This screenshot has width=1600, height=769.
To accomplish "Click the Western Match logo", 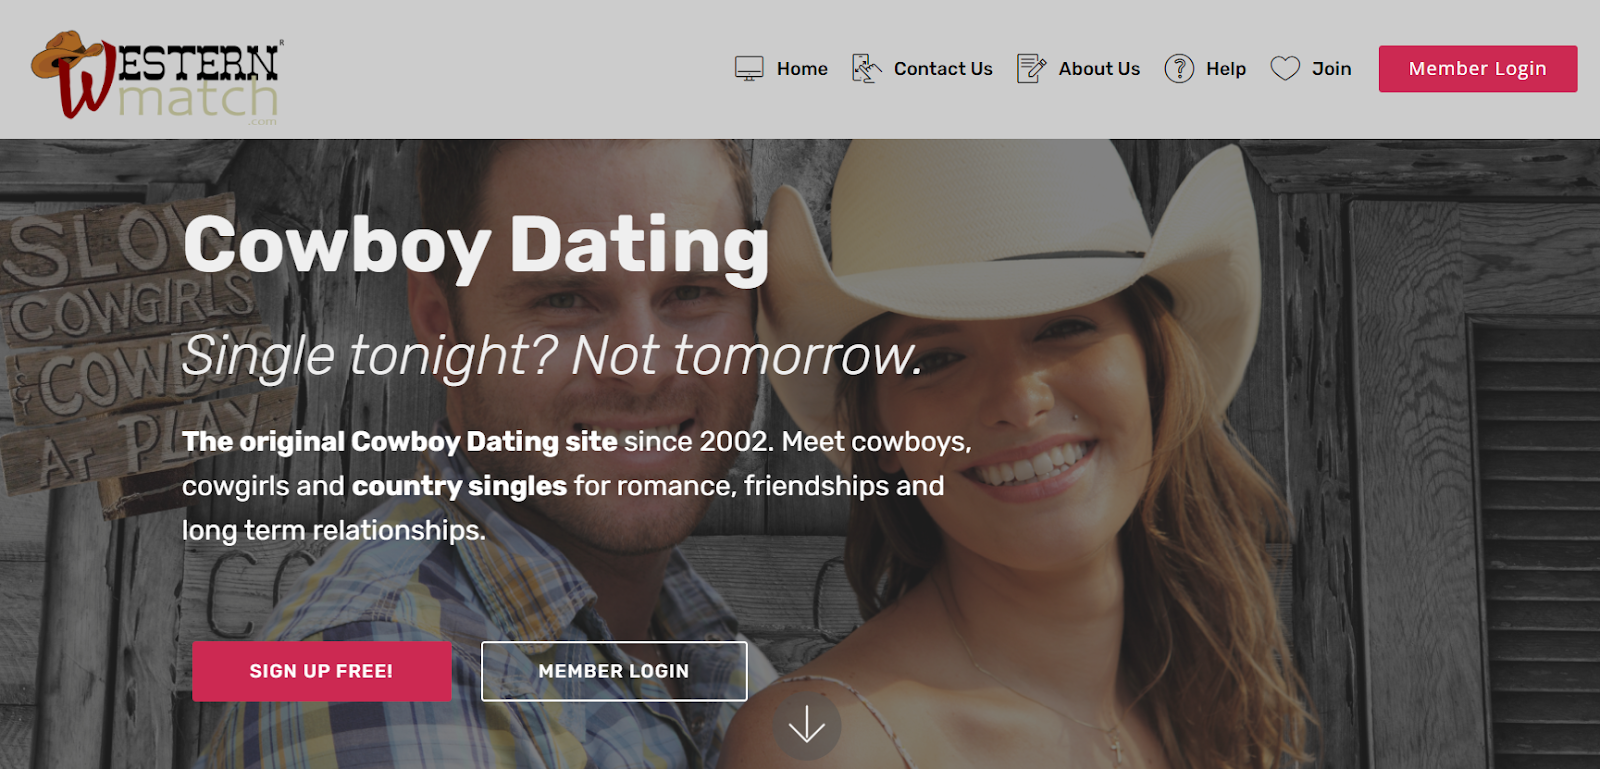I will click(157, 77).
